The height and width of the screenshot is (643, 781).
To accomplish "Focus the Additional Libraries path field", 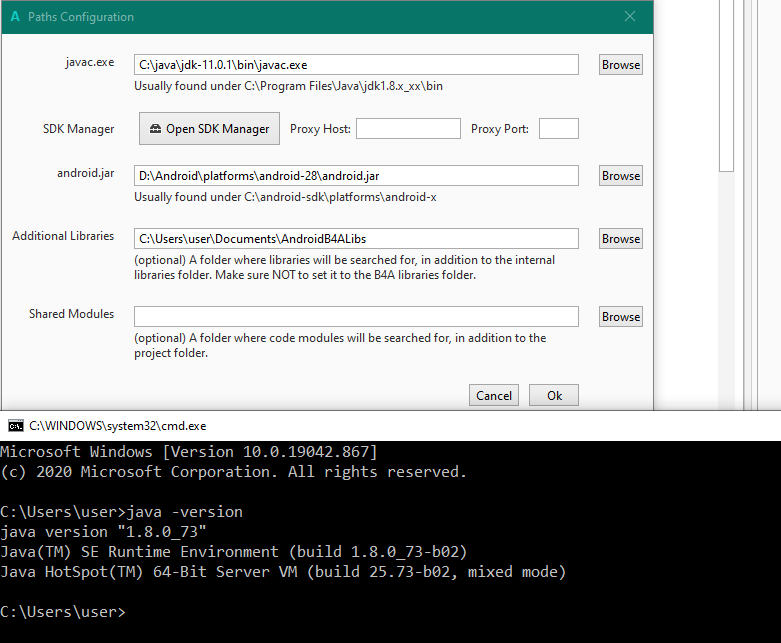I will point(356,239).
